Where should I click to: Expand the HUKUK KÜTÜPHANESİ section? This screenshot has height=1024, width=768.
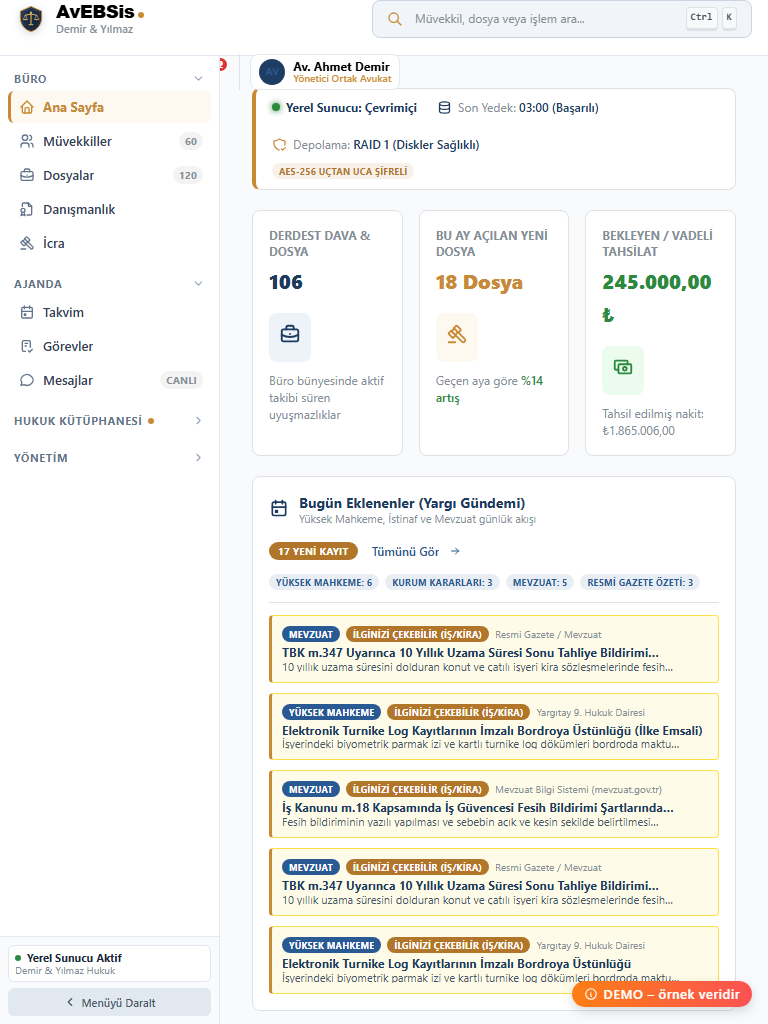(x=108, y=421)
